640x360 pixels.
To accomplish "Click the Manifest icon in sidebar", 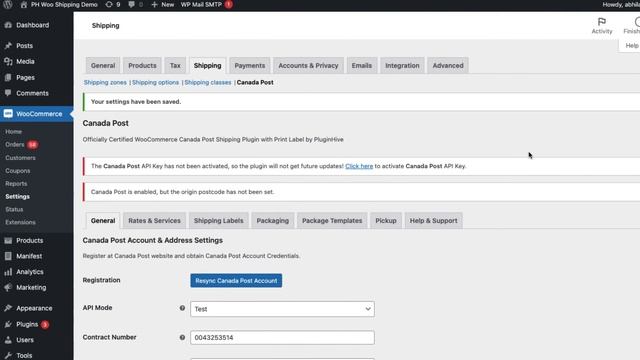I will coord(8,256).
